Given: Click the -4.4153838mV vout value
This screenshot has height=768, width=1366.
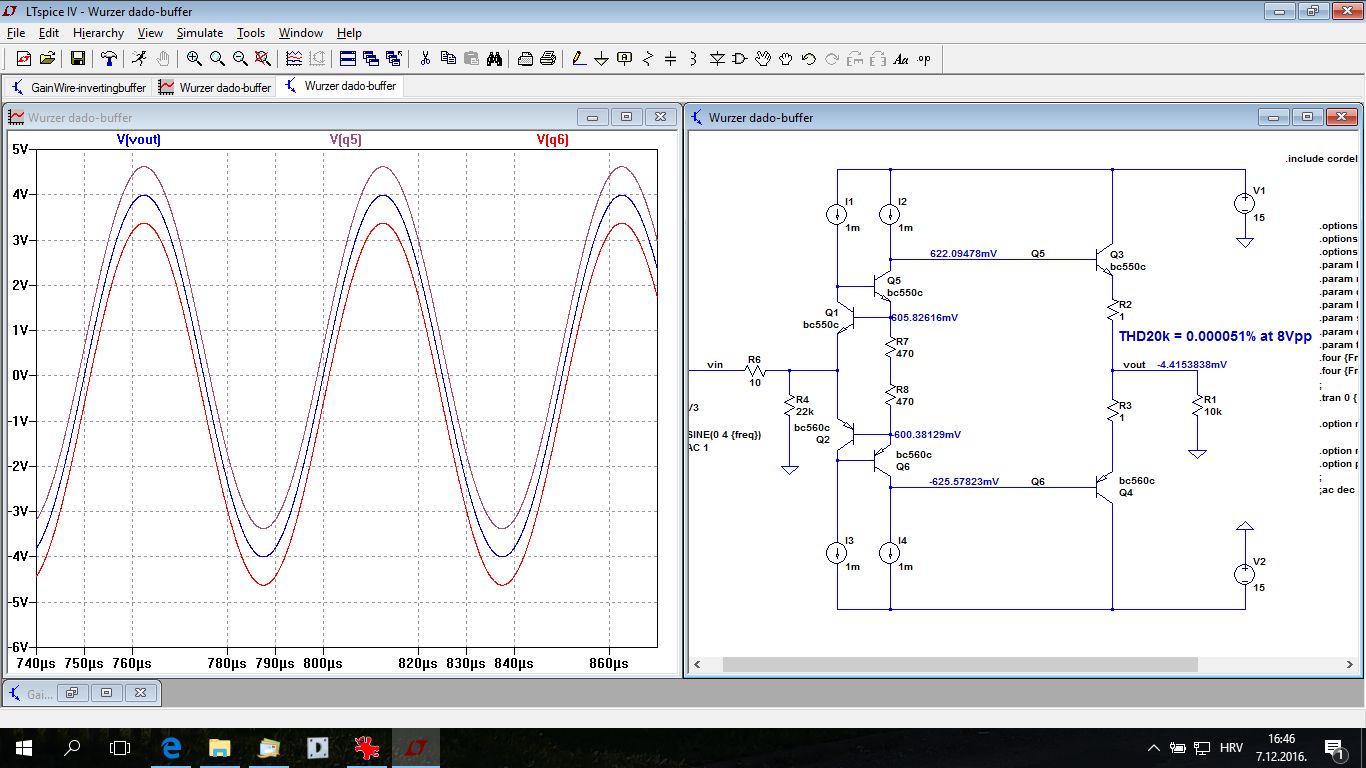Looking at the screenshot, I should (x=1191, y=365).
